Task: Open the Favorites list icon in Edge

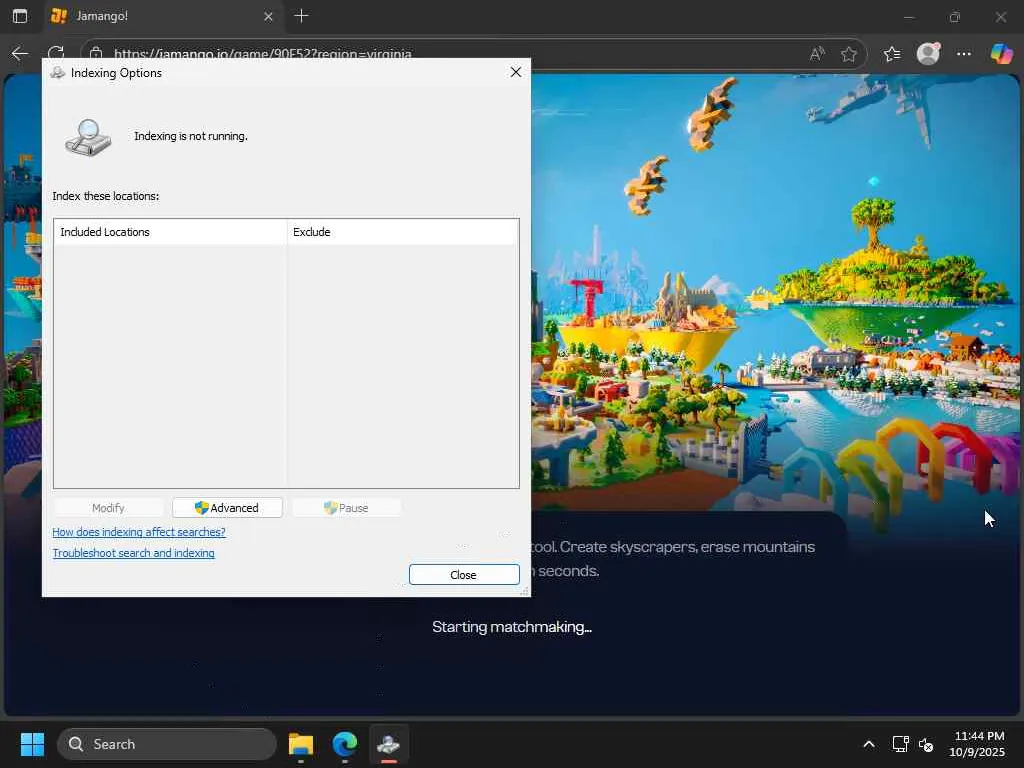Action: tap(891, 54)
